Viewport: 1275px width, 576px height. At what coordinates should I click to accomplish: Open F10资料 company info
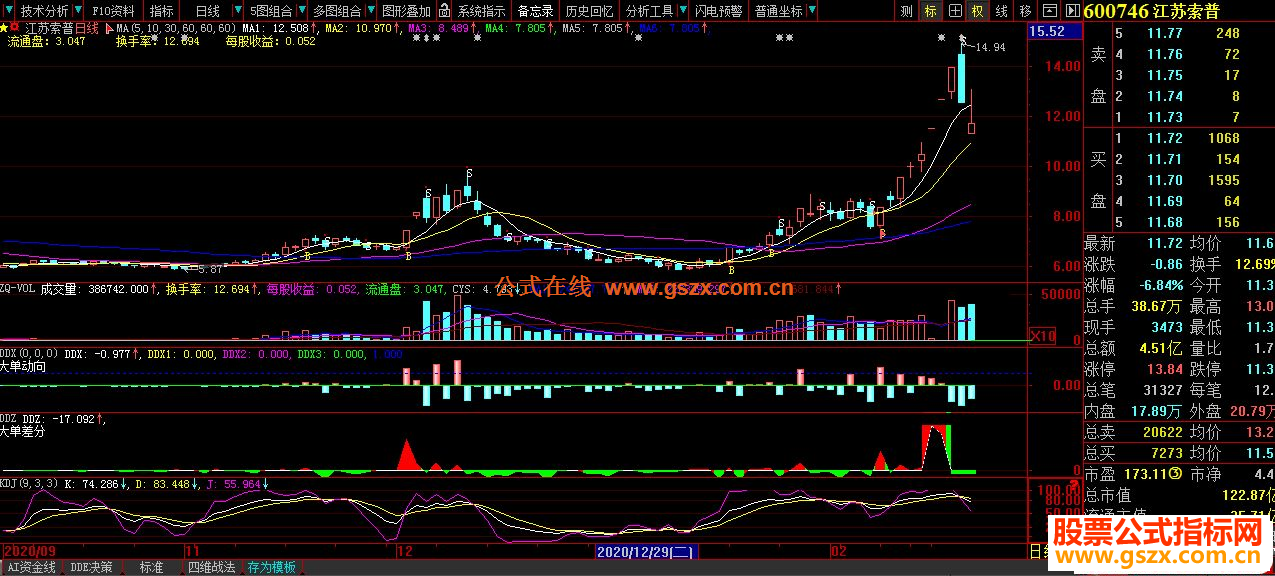point(114,10)
